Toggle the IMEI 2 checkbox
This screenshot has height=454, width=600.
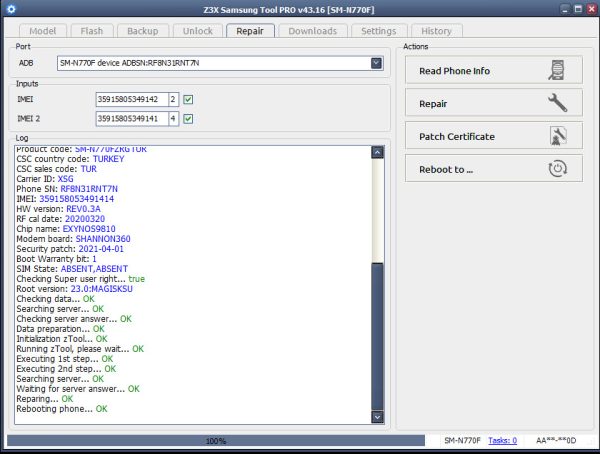[188, 119]
